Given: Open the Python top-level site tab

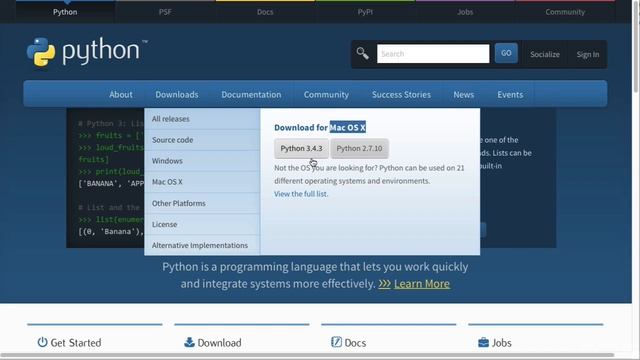Looking at the screenshot, I should tap(65, 12).
